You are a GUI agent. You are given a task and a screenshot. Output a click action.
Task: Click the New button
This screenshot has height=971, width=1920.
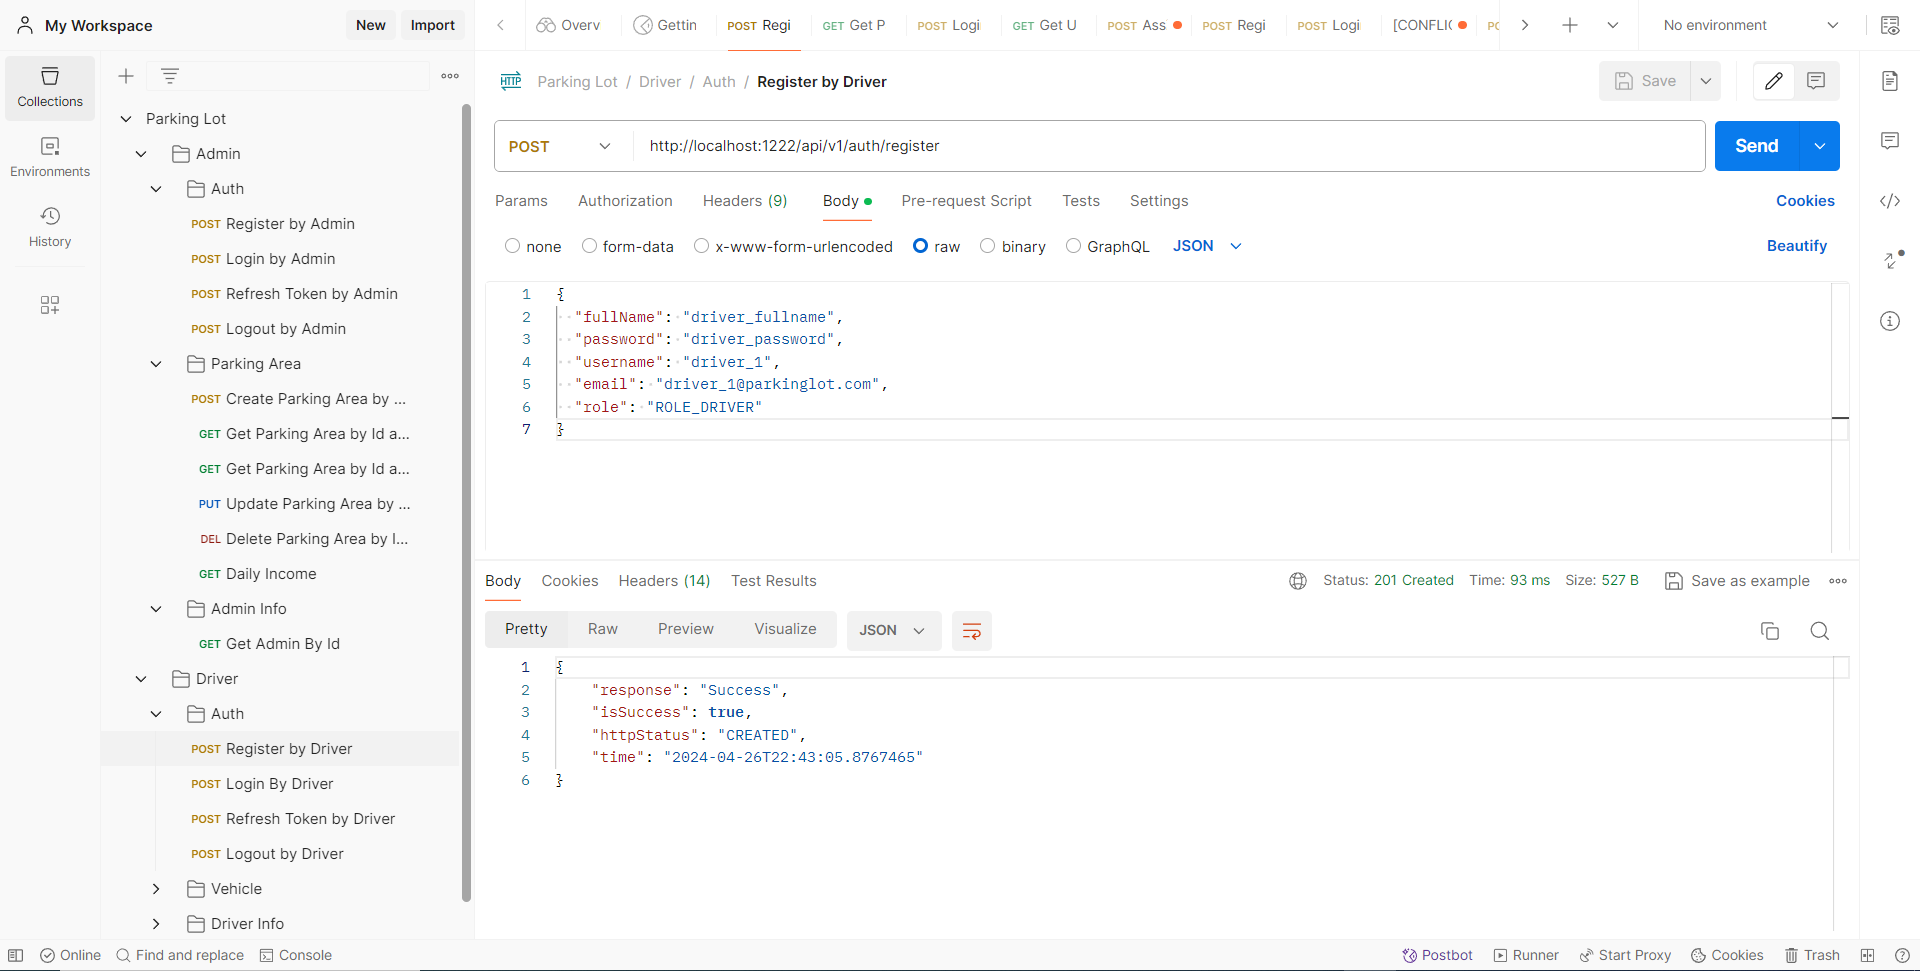click(371, 25)
